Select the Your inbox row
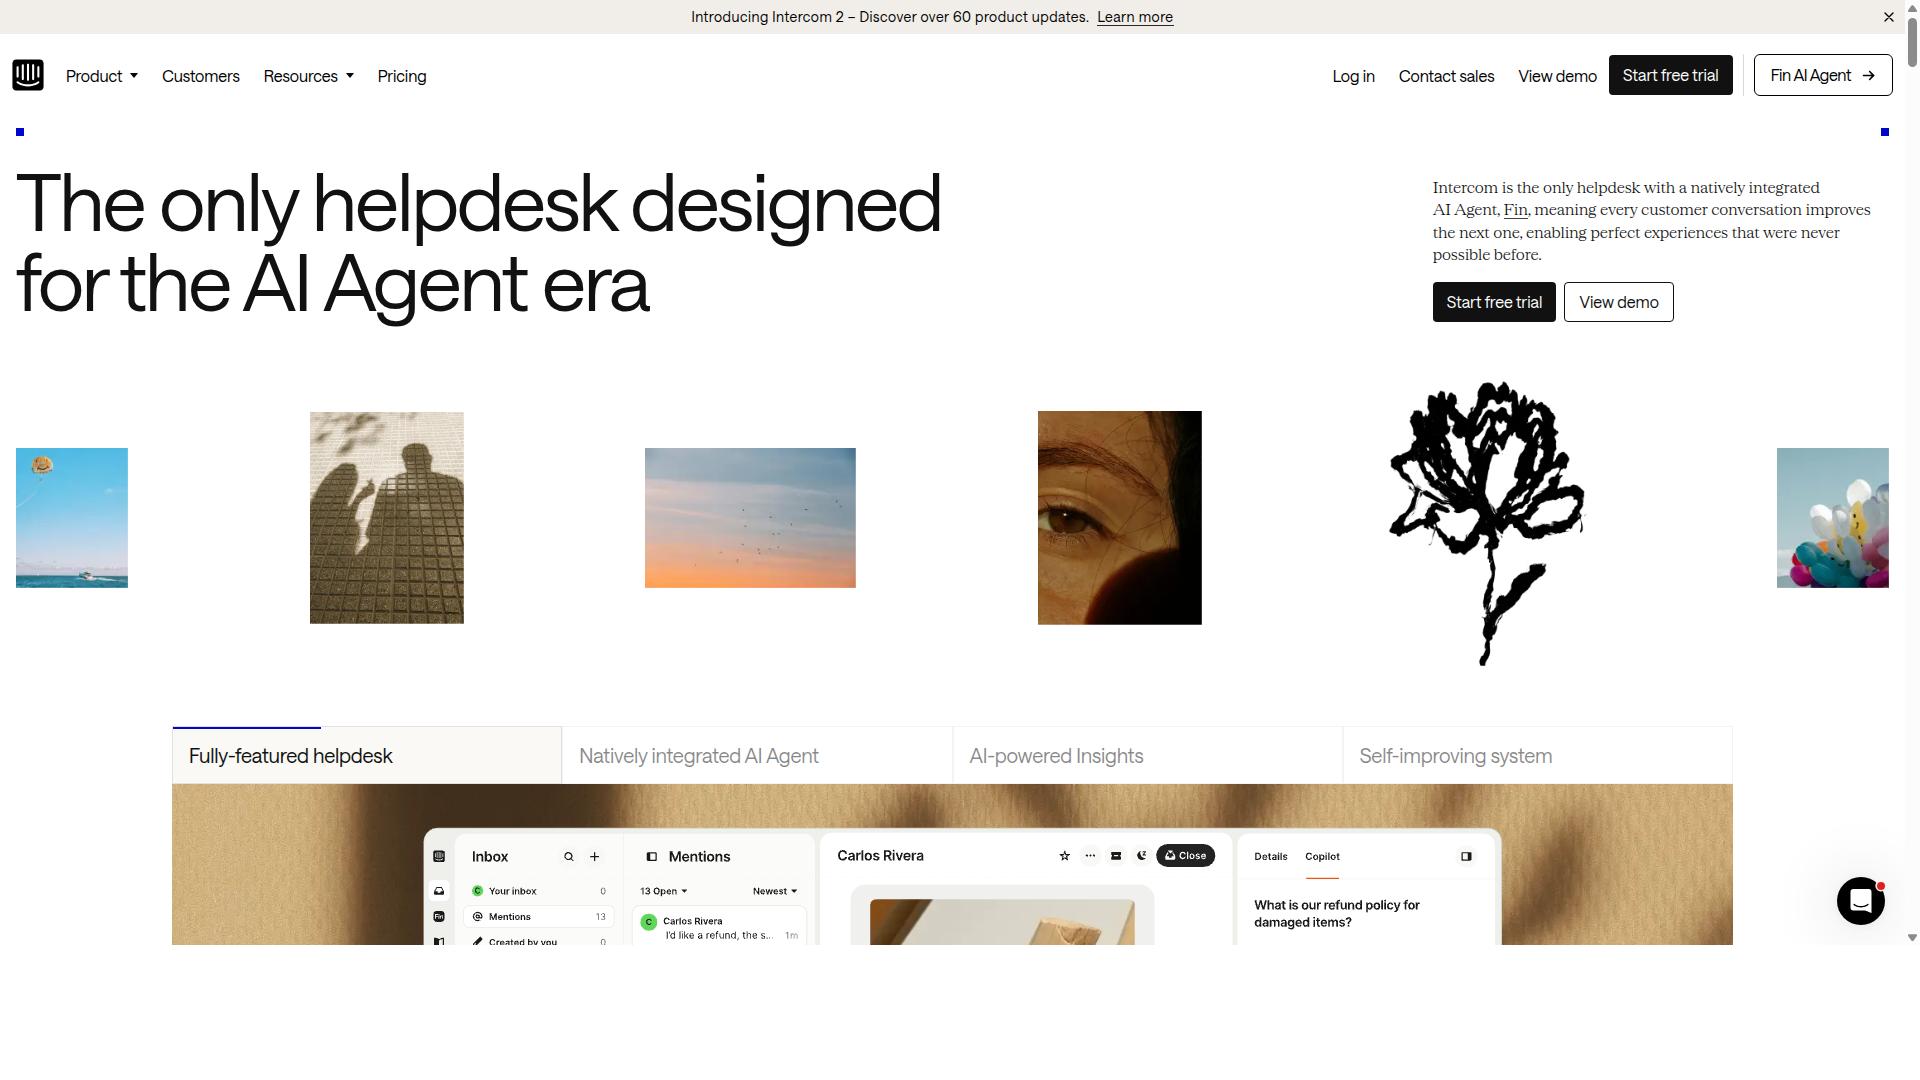Viewport: 1920px width, 1080px height. tap(539, 891)
